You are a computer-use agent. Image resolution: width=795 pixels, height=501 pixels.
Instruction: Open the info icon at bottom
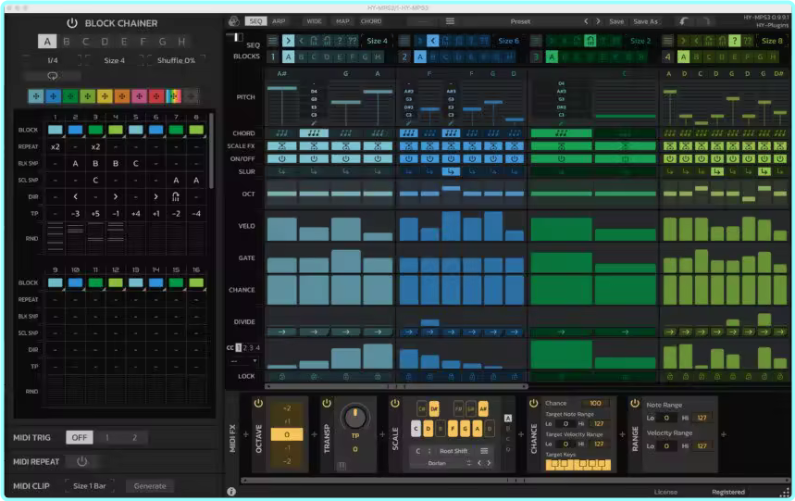(231, 491)
